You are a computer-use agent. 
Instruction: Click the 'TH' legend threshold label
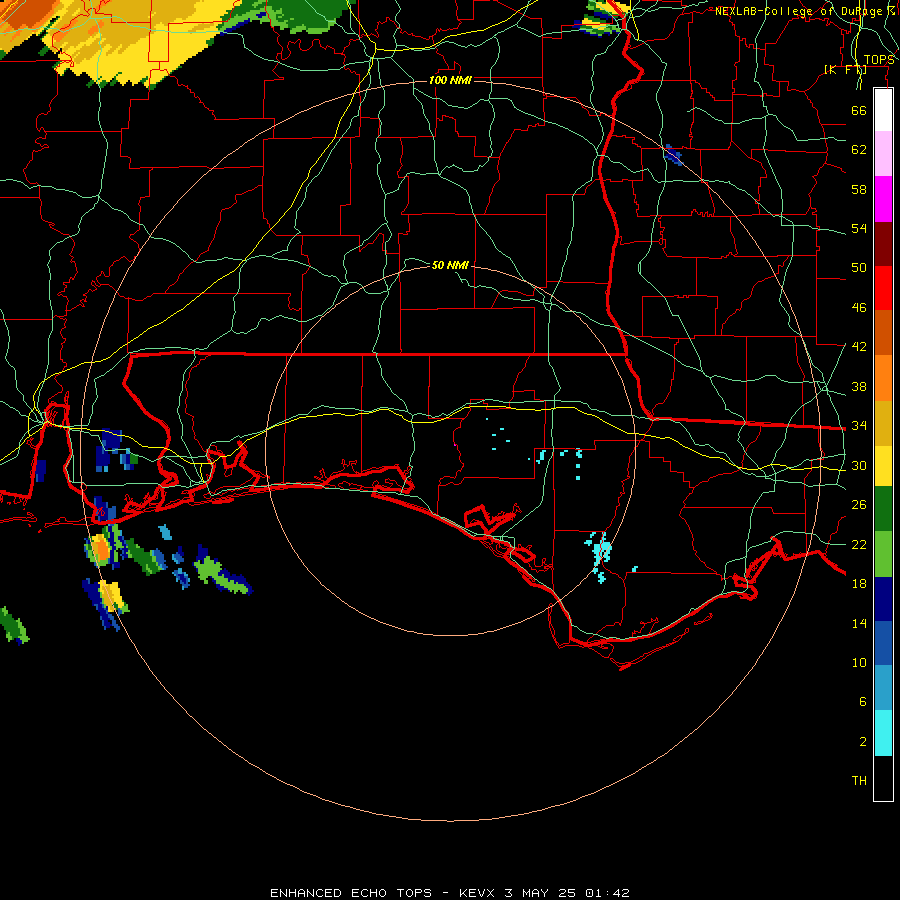click(x=859, y=780)
